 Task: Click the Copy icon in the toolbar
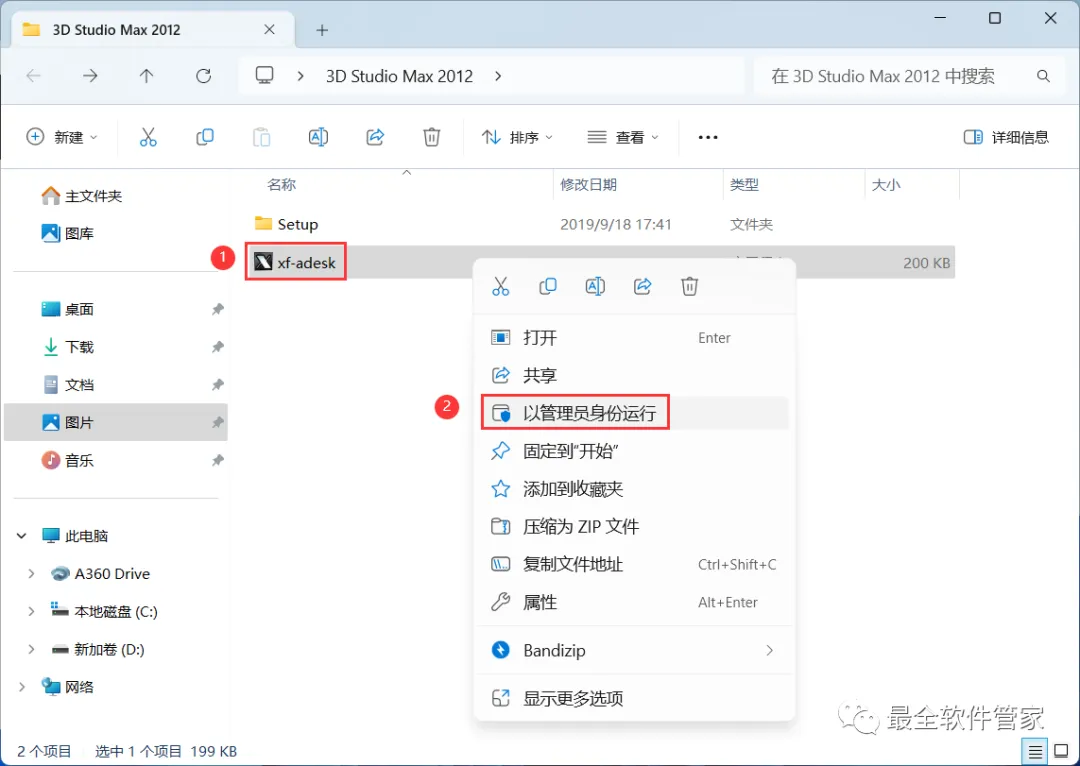pos(205,137)
